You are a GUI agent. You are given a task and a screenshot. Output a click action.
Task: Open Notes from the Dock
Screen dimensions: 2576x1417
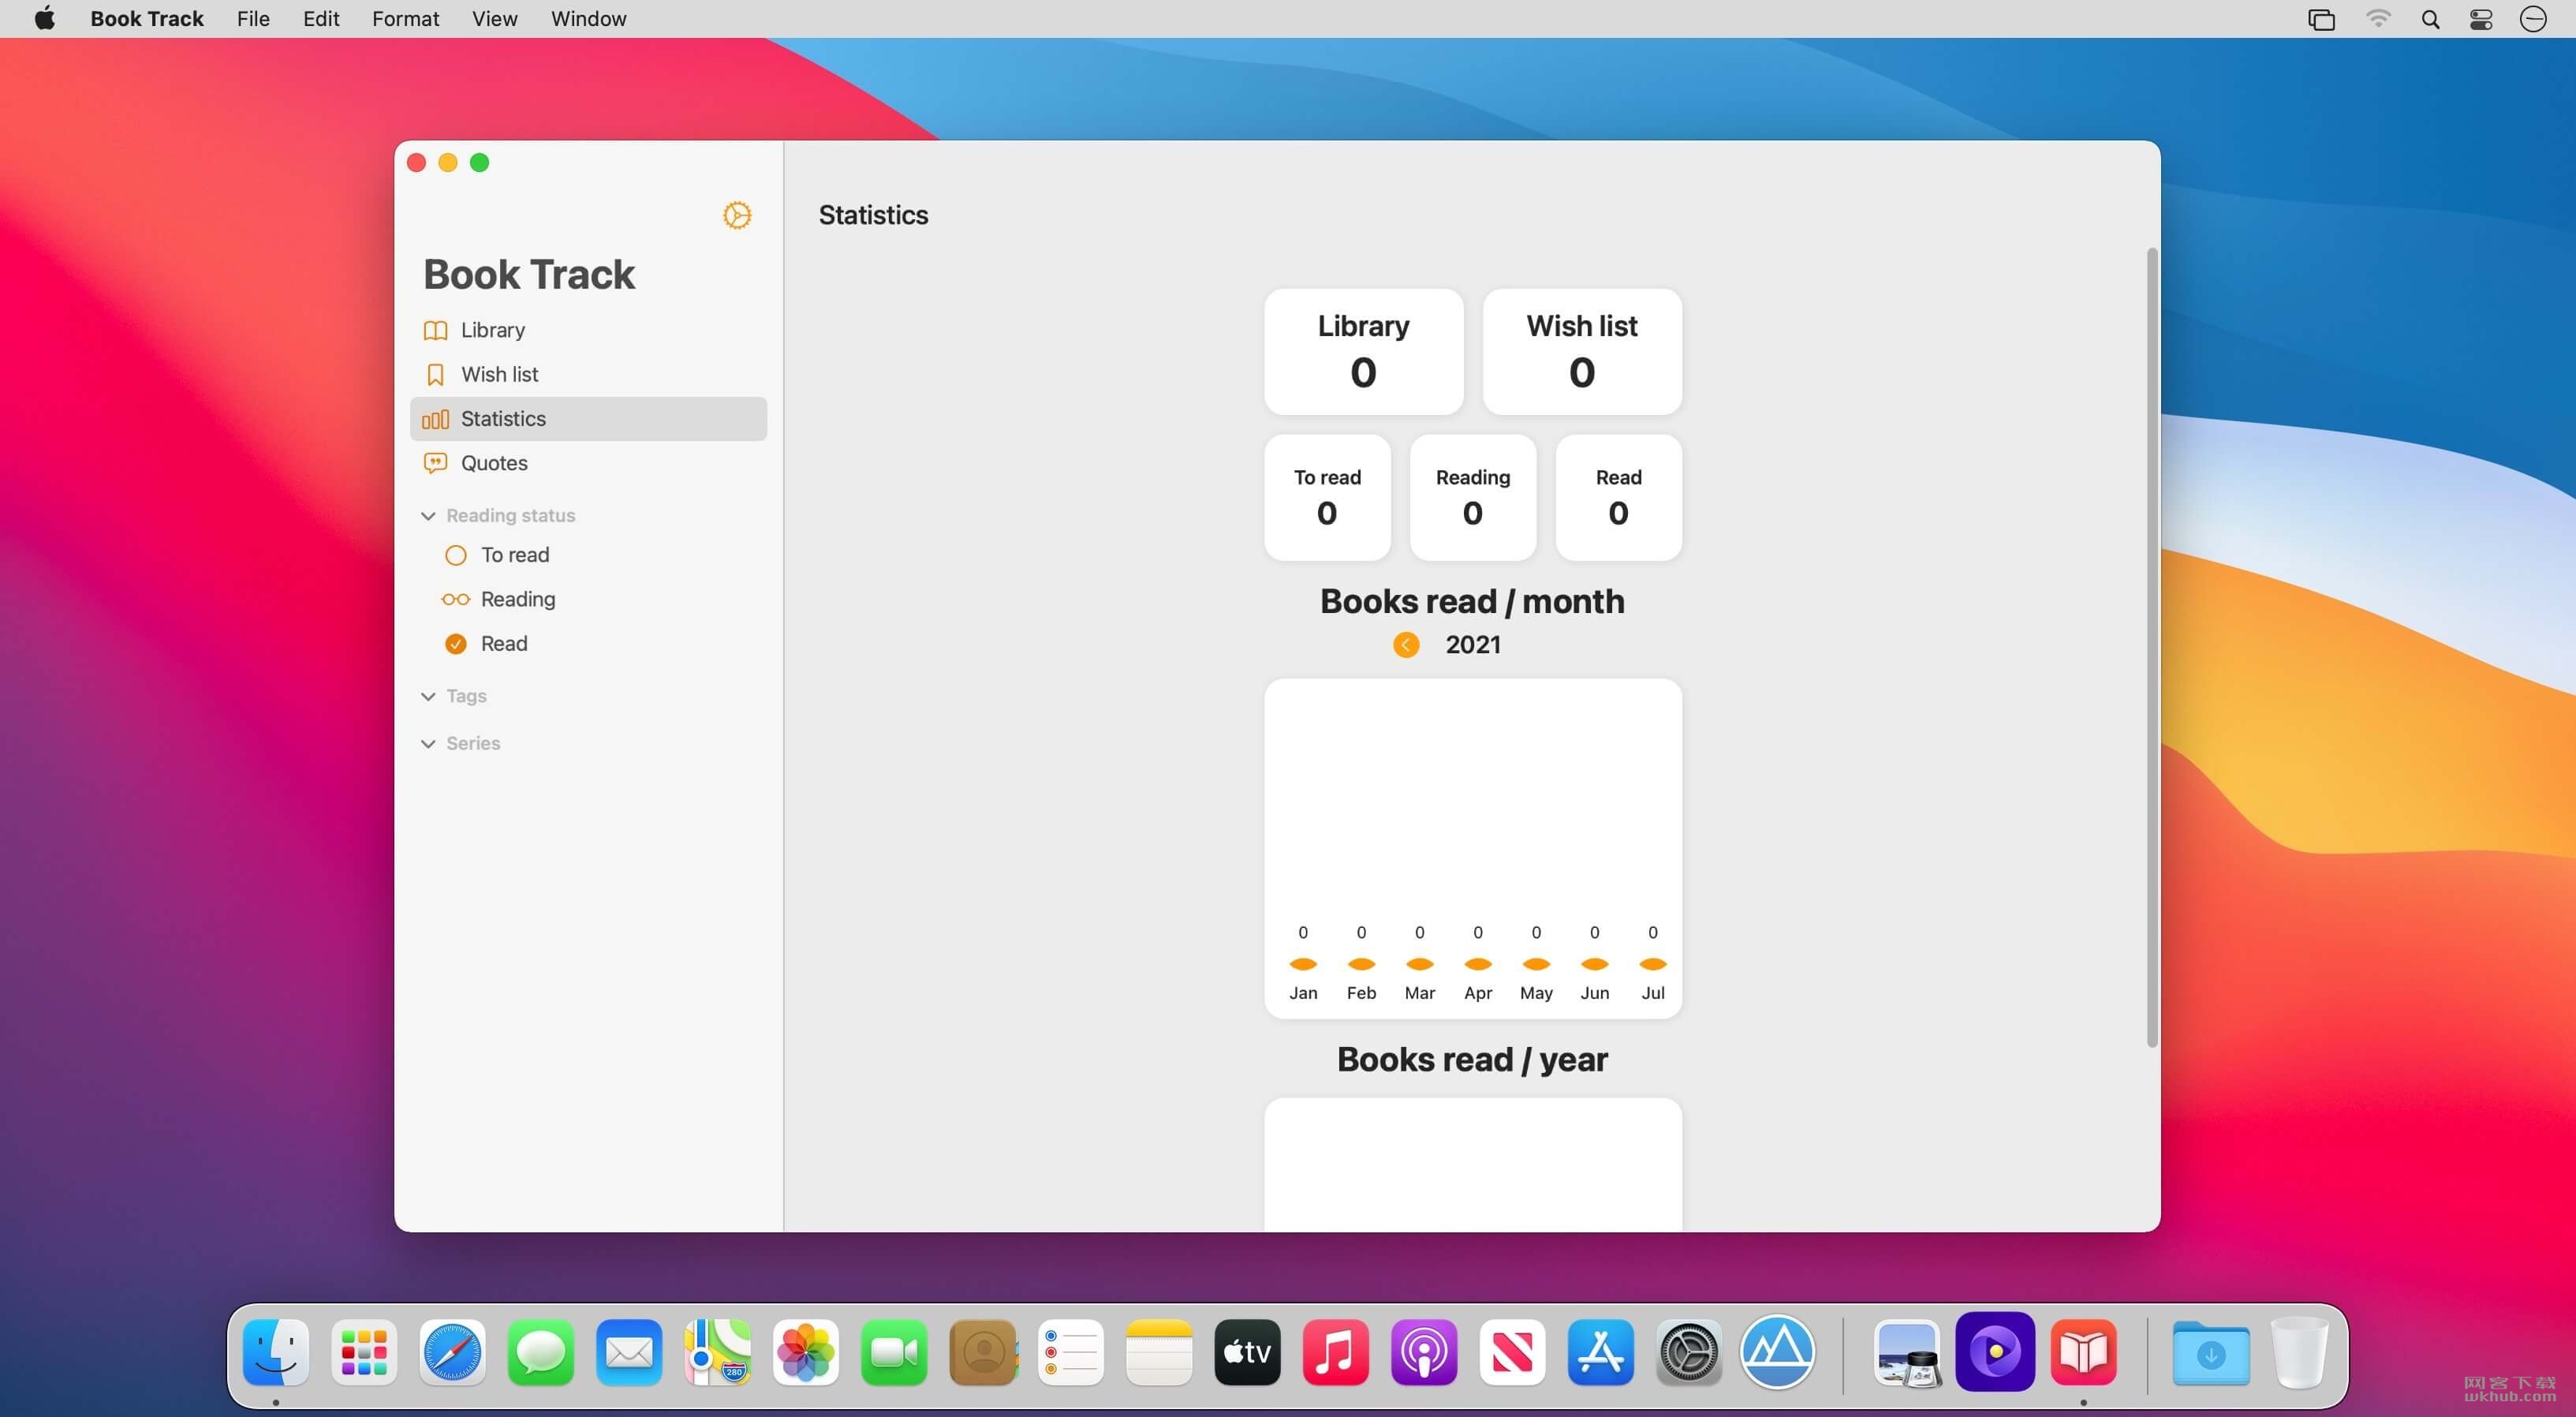pos(1159,1352)
